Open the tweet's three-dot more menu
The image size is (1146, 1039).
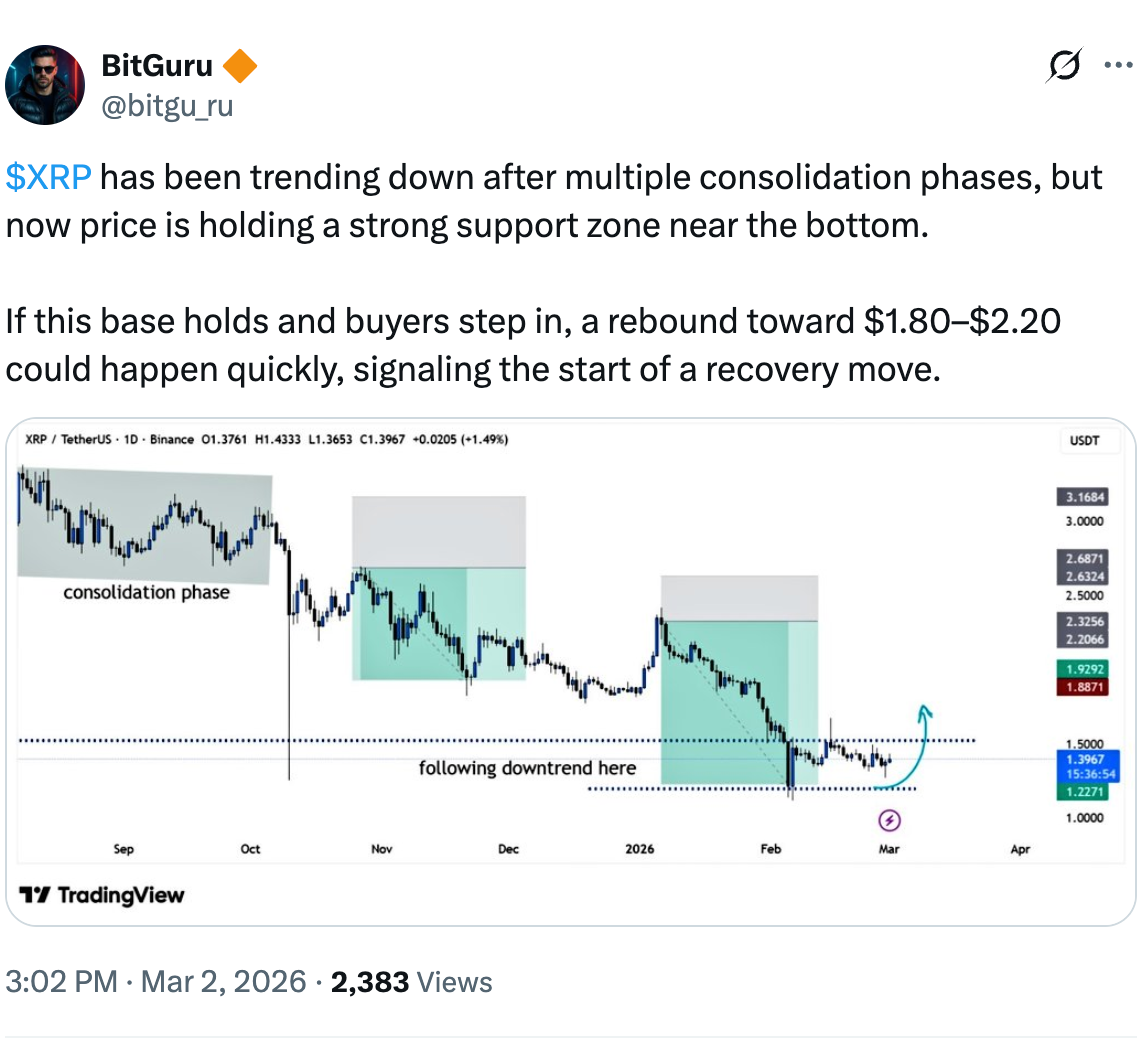coord(1119,64)
